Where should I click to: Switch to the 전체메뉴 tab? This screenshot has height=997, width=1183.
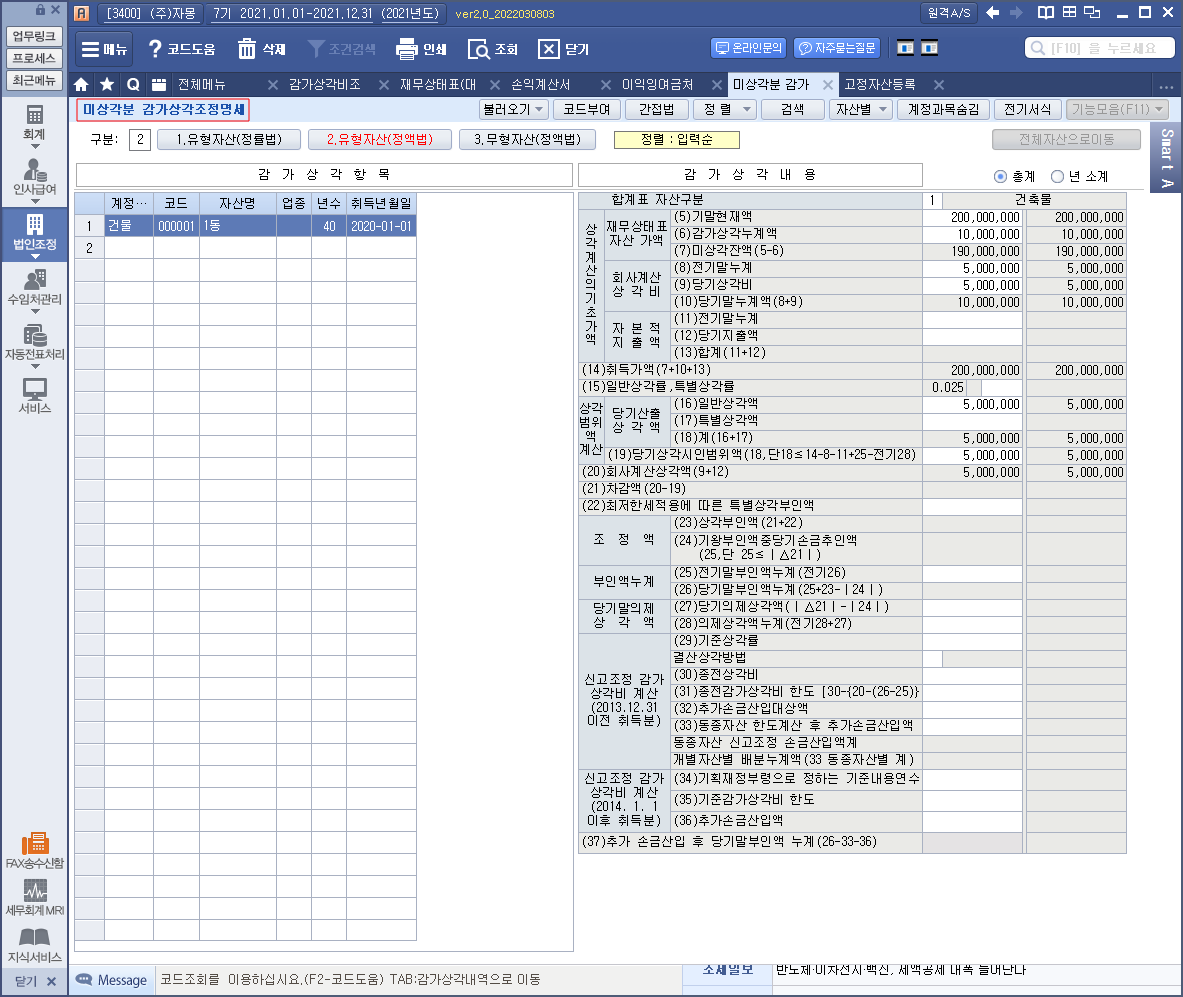201,85
